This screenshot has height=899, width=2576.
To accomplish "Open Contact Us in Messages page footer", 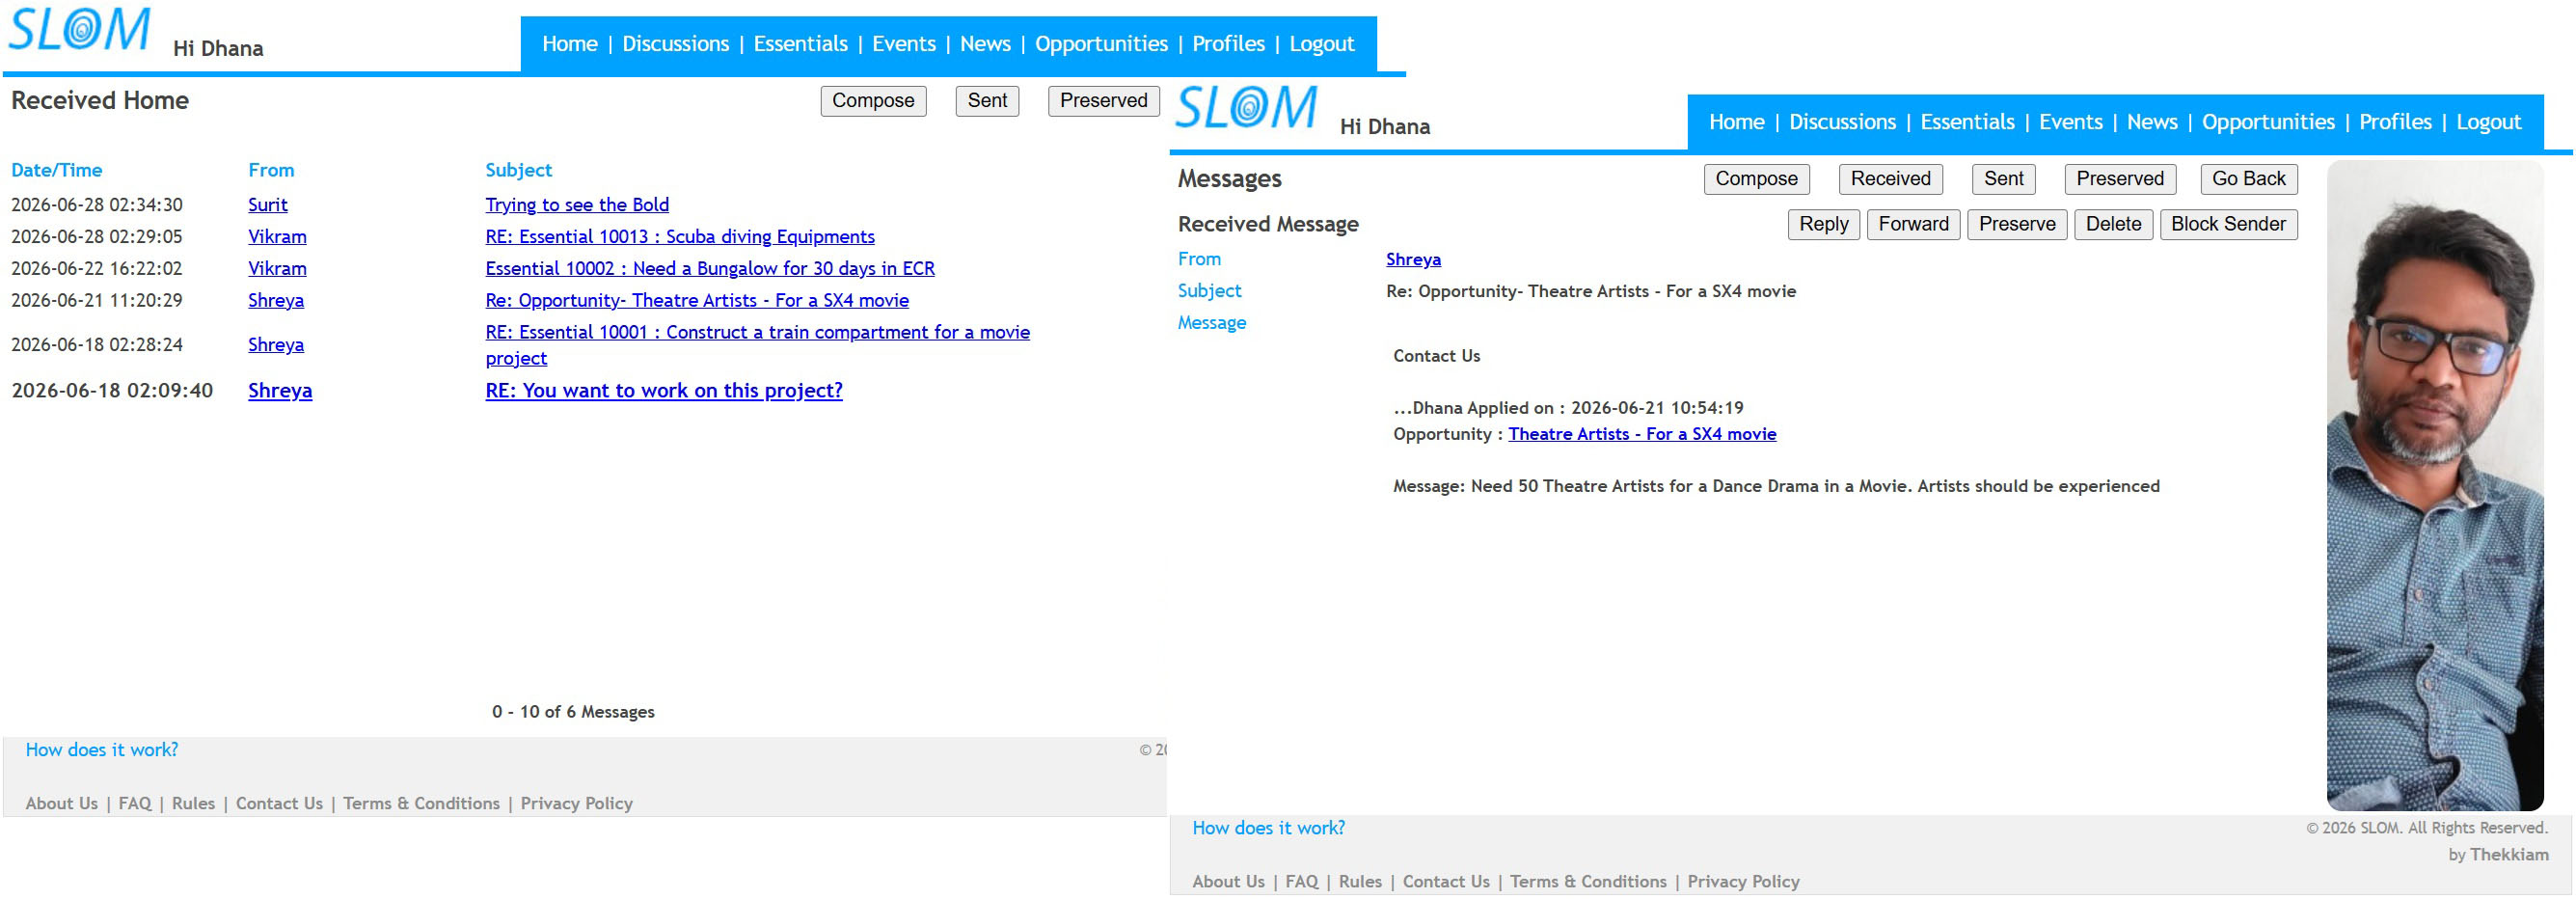I will 1446,882.
